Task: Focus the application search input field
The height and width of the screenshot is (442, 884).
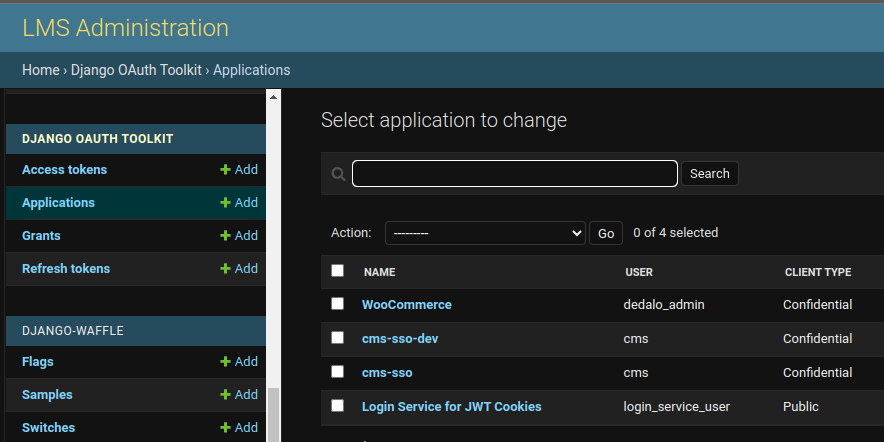Action: 515,174
